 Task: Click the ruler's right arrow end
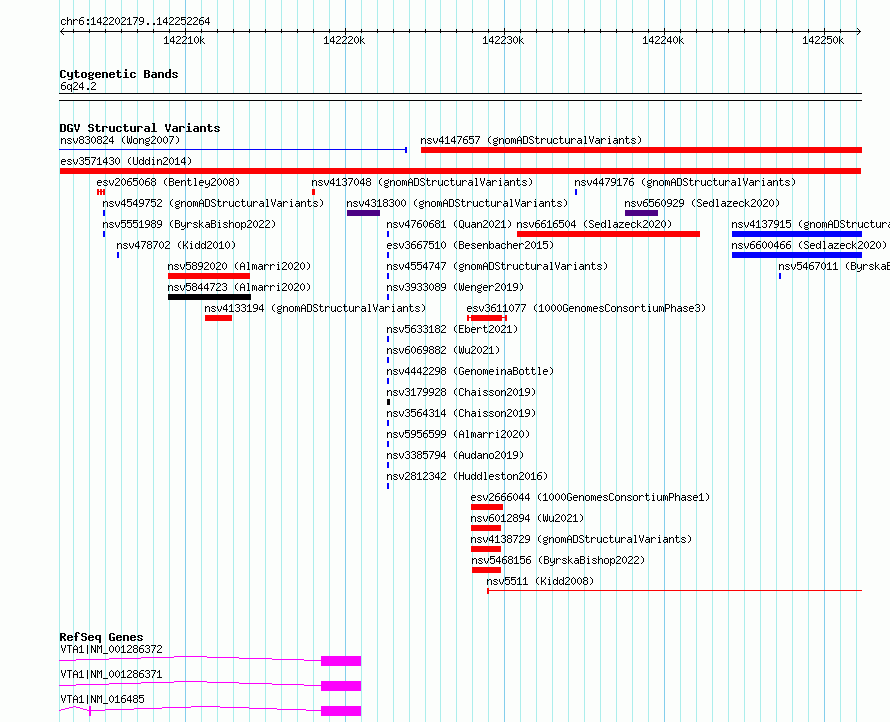point(859,31)
